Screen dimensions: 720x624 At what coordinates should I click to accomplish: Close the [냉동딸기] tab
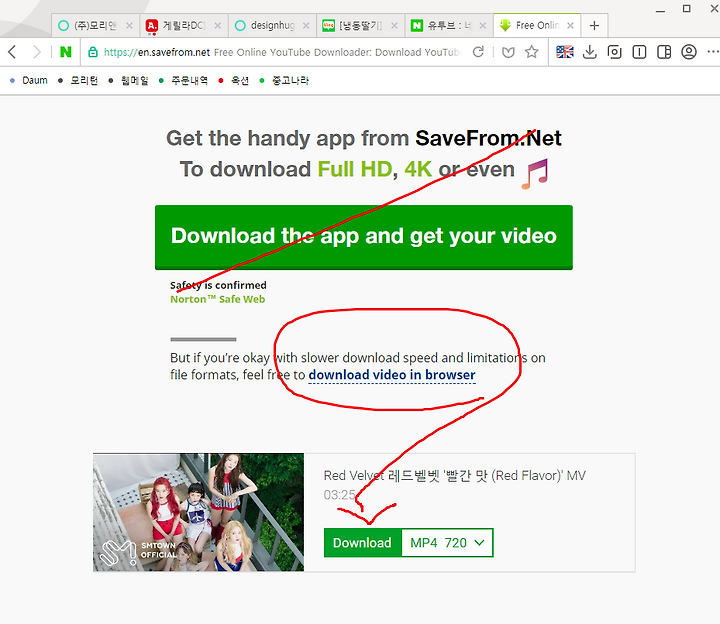(x=394, y=26)
